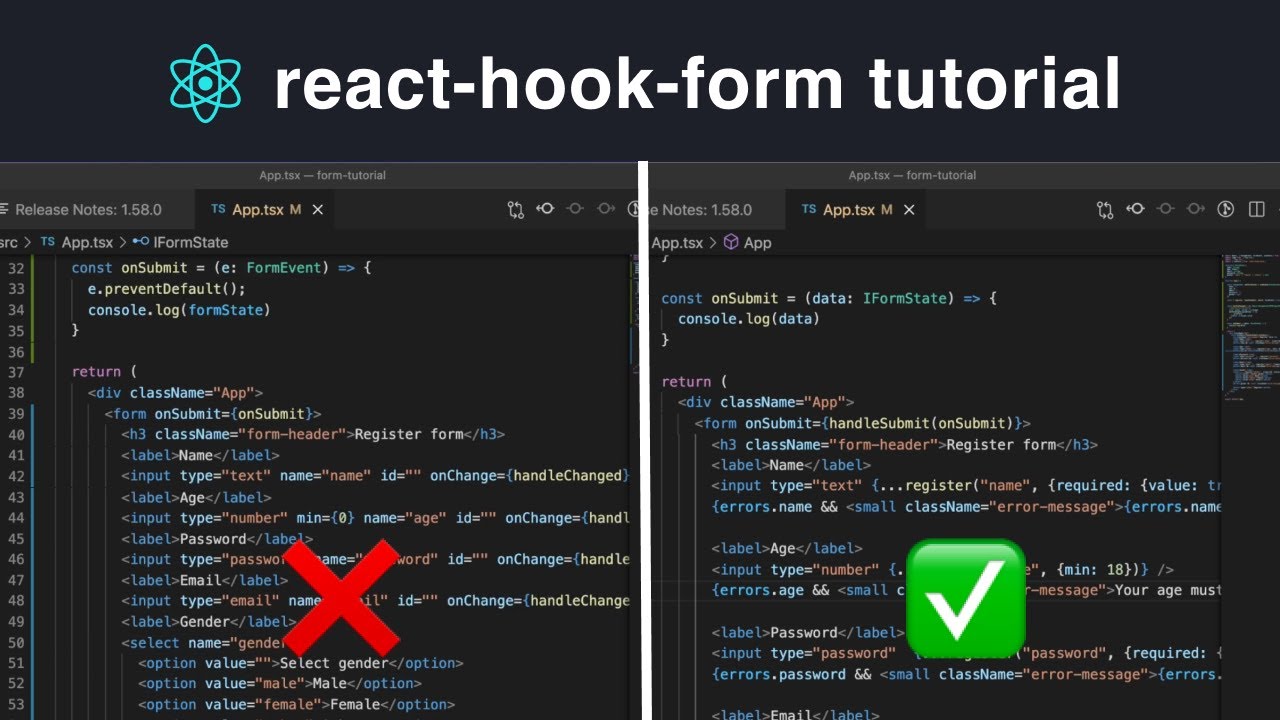
Task: Click left window title 'App.tsx — form-tutorial'
Action: tap(322, 175)
